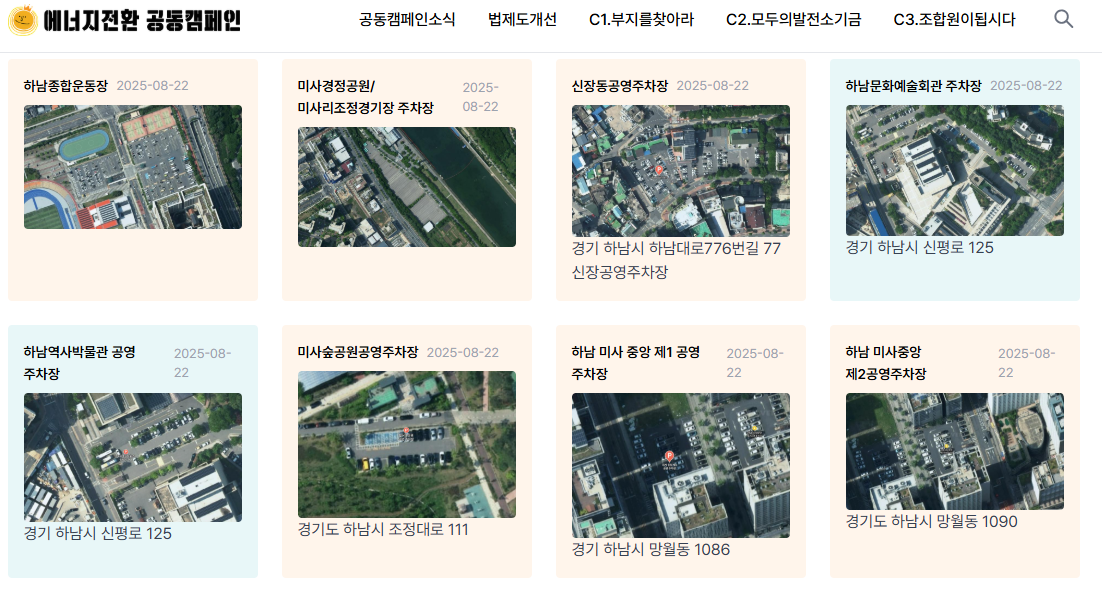
Task: Open the 에너지전환 공동캠페인 site title
Action: (143, 20)
